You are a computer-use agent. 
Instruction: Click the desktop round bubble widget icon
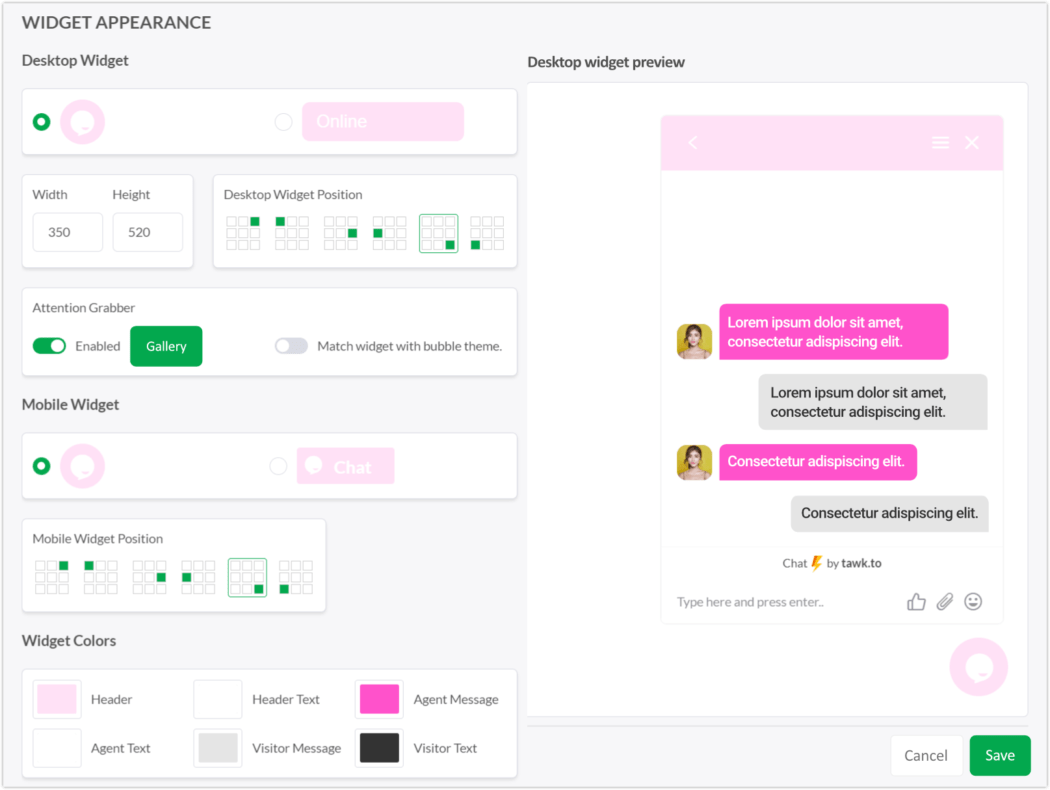(x=82, y=122)
